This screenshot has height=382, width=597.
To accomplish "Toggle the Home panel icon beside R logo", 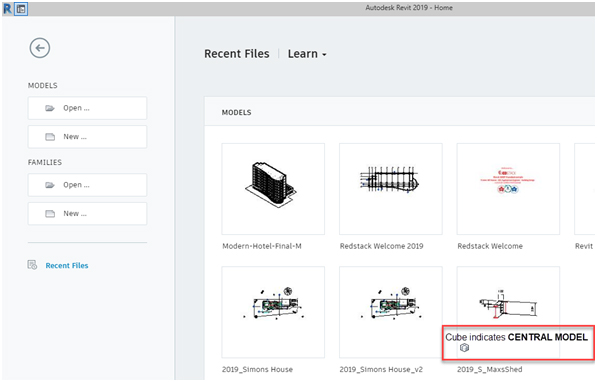I will point(21,9).
